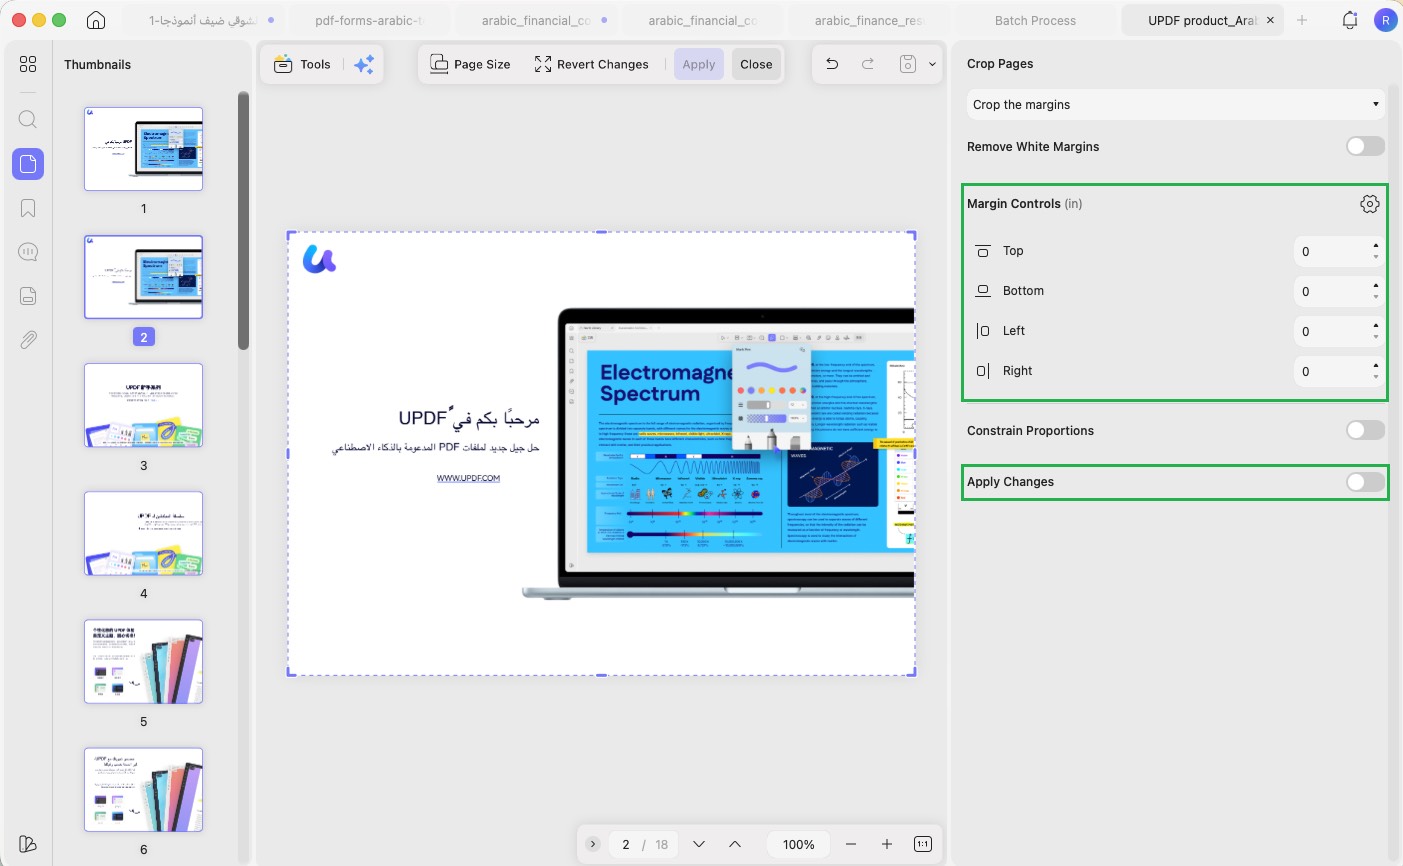The image size is (1403, 866).
Task: Select page 1 thumbnail
Action: click(144, 149)
